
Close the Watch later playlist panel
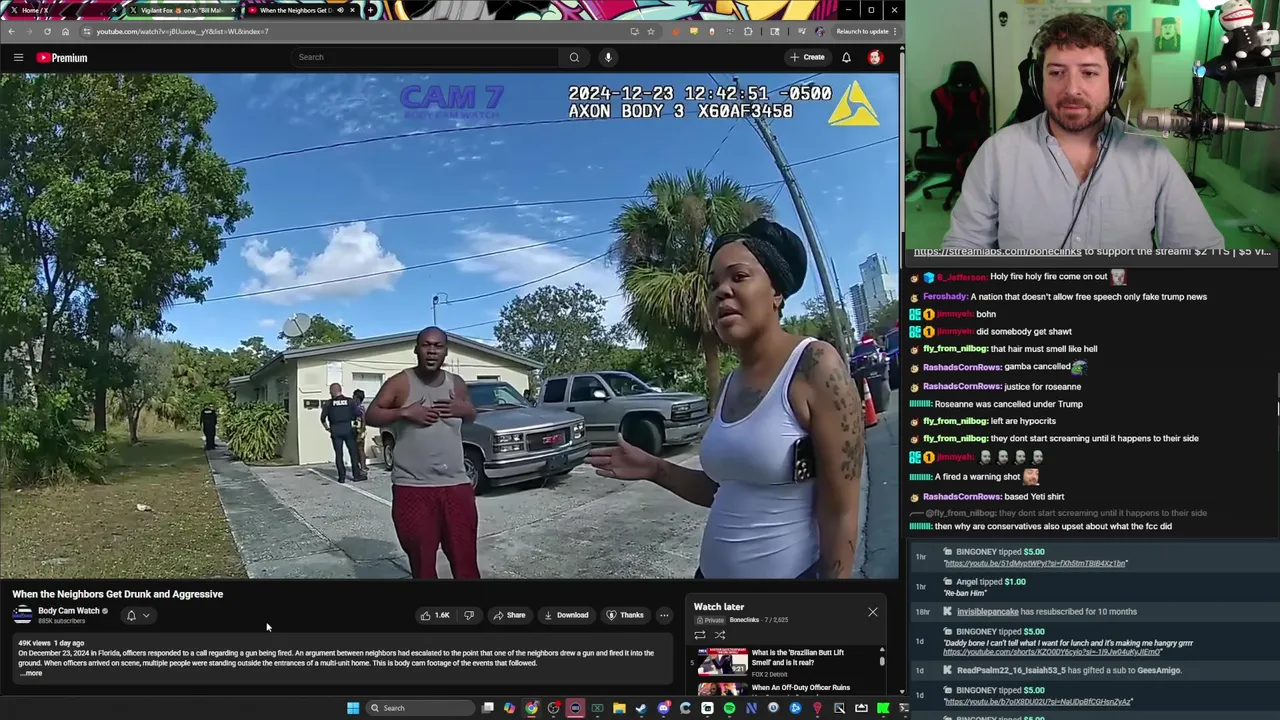click(x=873, y=611)
